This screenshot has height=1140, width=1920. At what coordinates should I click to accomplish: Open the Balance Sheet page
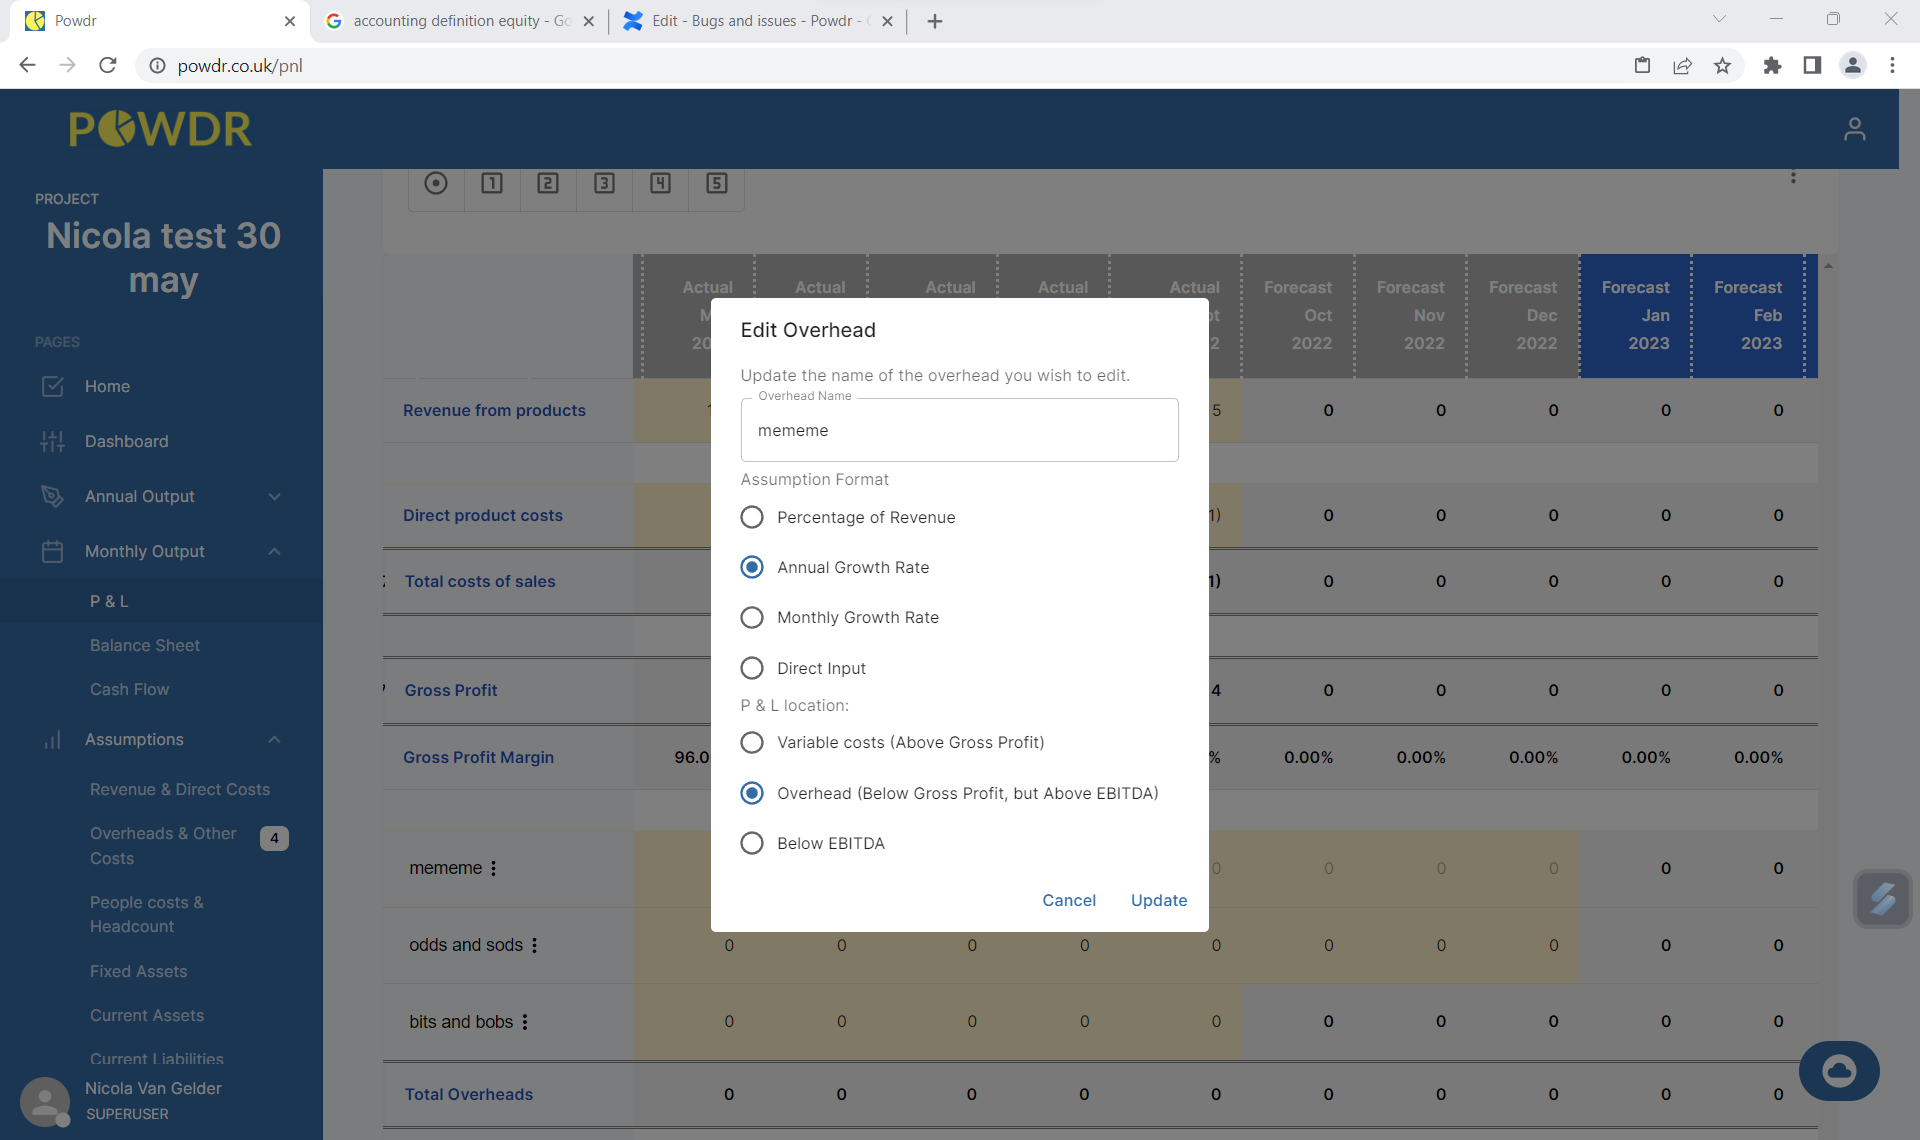(x=145, y=645)
